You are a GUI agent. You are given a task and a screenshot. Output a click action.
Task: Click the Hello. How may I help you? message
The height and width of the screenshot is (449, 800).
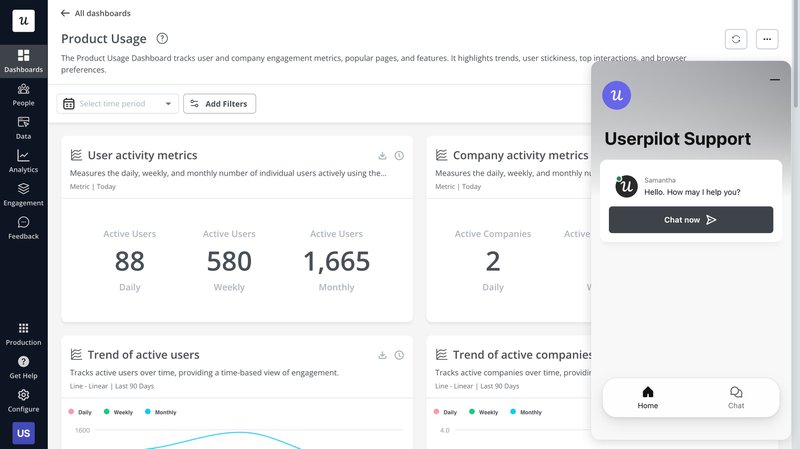692,192
